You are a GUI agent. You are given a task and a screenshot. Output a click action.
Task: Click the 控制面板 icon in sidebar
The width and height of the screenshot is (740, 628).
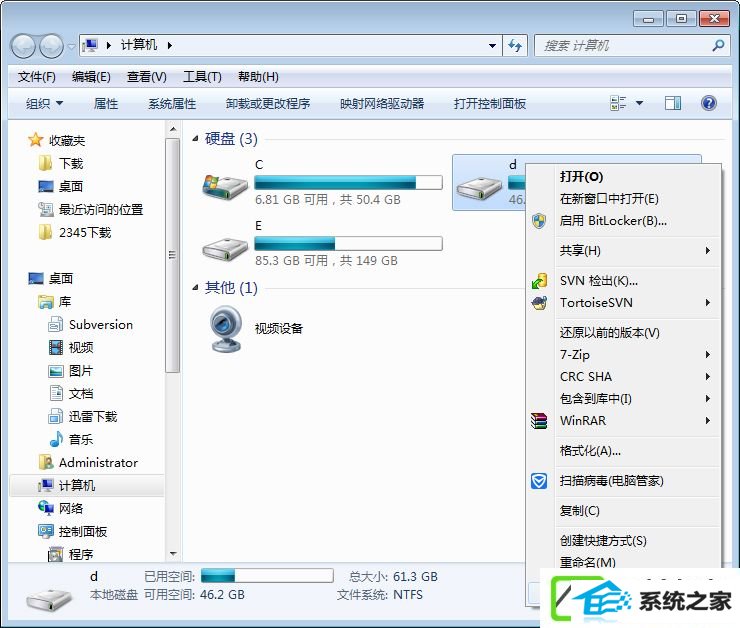coord(46,531)
